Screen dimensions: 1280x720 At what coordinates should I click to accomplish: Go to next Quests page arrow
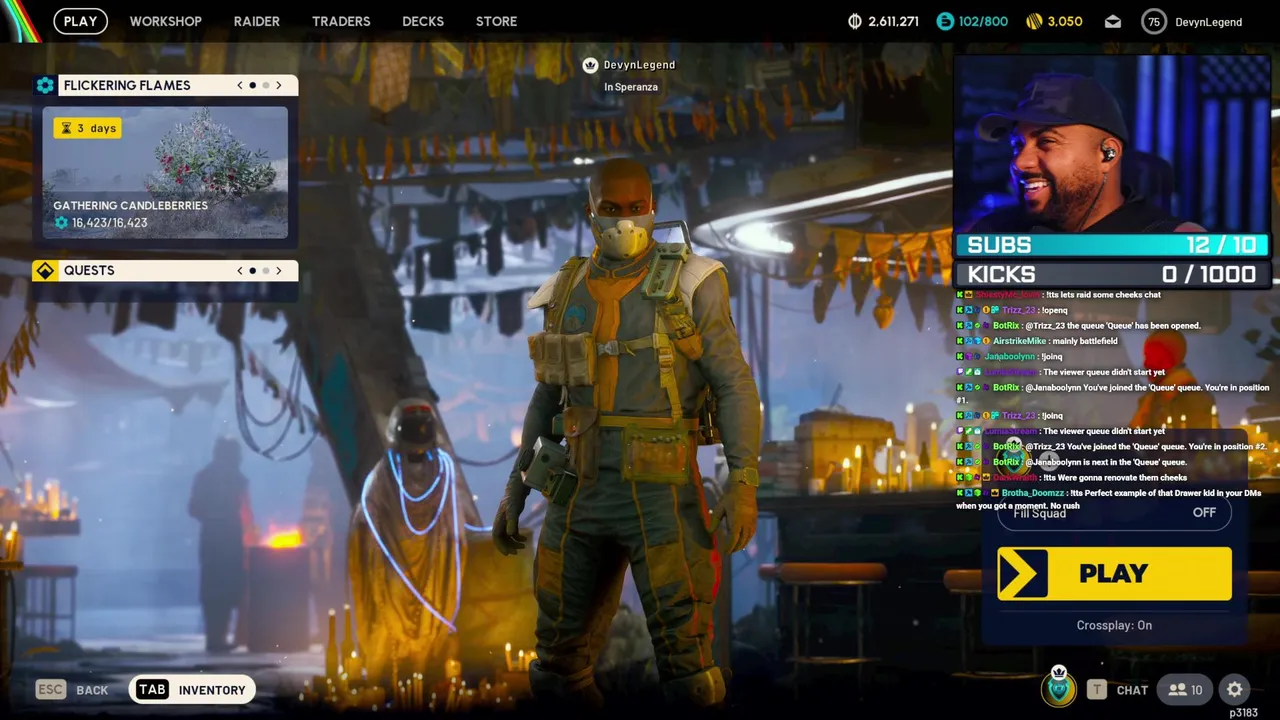pyautogui.click(x=278, y=270)
